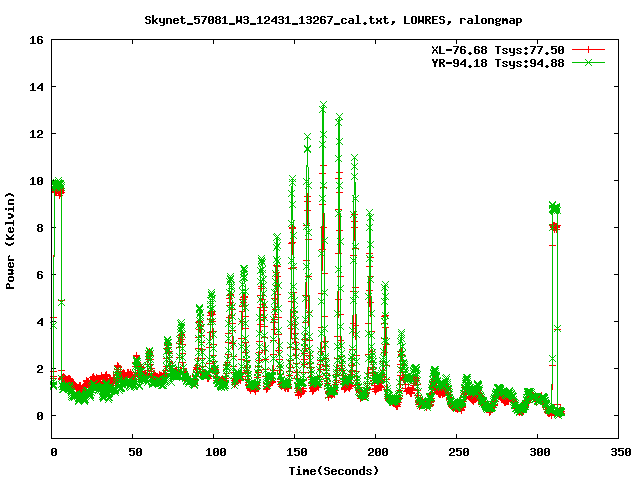640x480 pixels.
Task: Click the x-axis tick label 50
Action: pyautogui.click(x=135, y=452)
